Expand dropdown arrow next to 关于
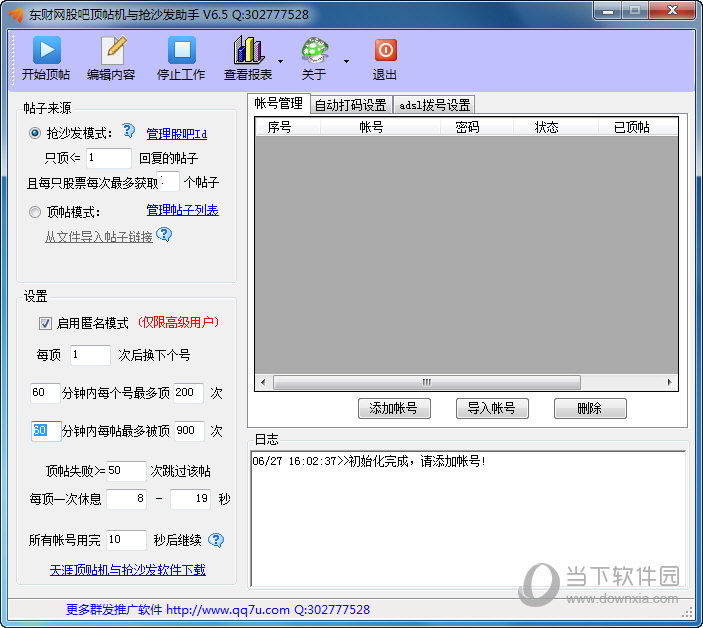The height and width of the screenshot is (628, 703). [x=347, y=61]
